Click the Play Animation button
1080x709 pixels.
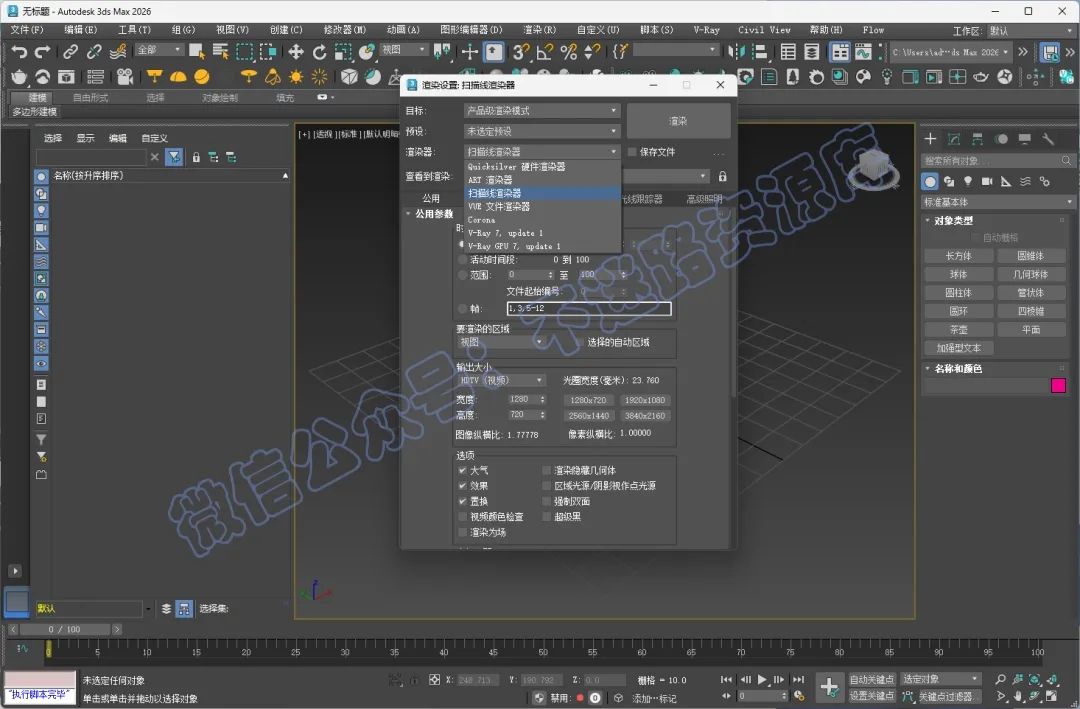click(x=762, y=679)
